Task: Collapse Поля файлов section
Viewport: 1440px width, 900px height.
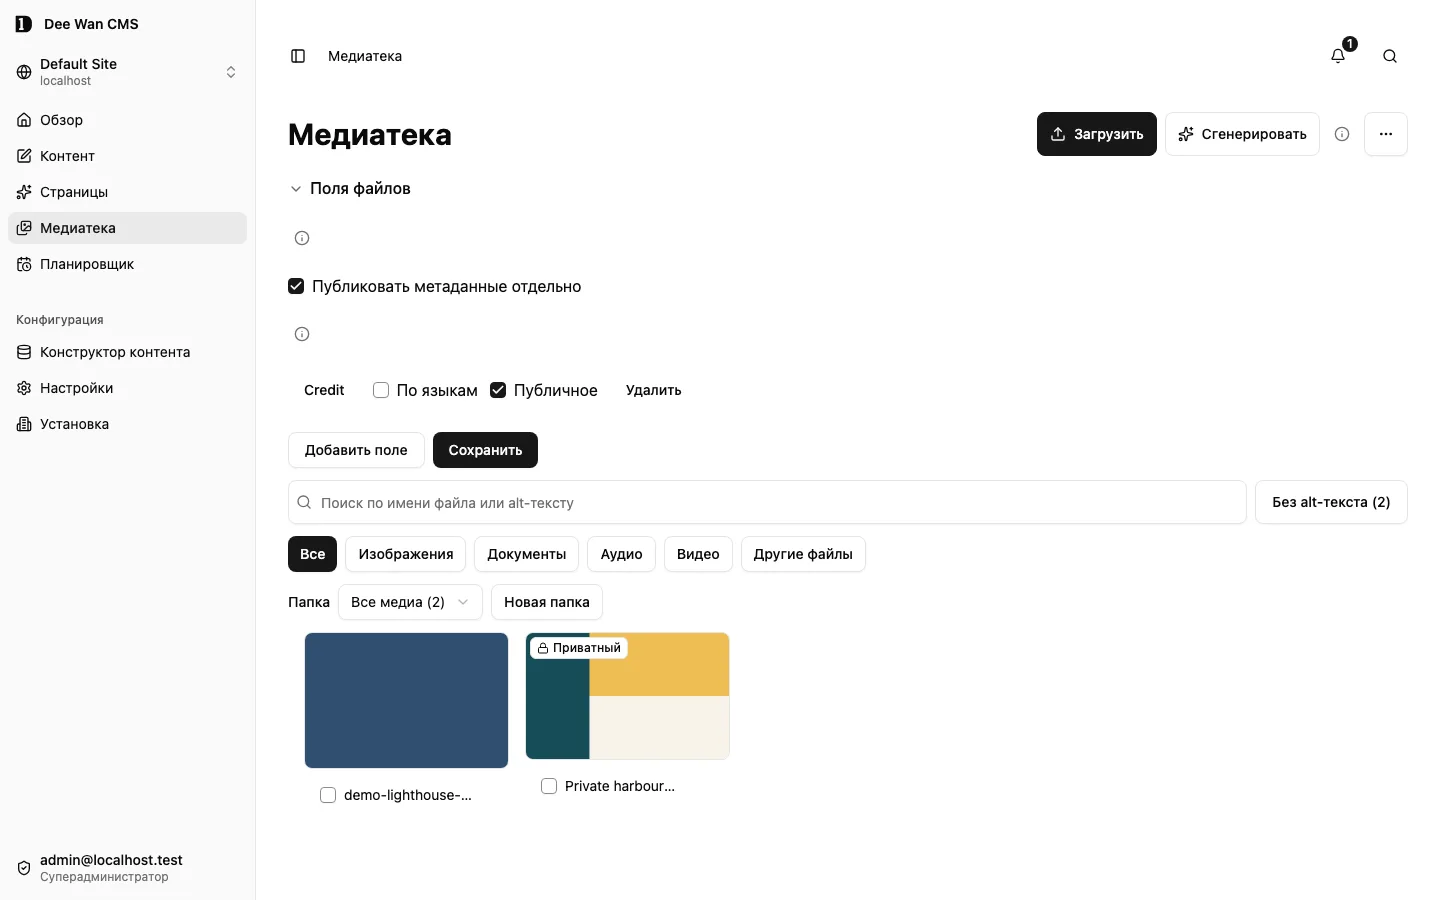Action: click(x=350, y=188)
